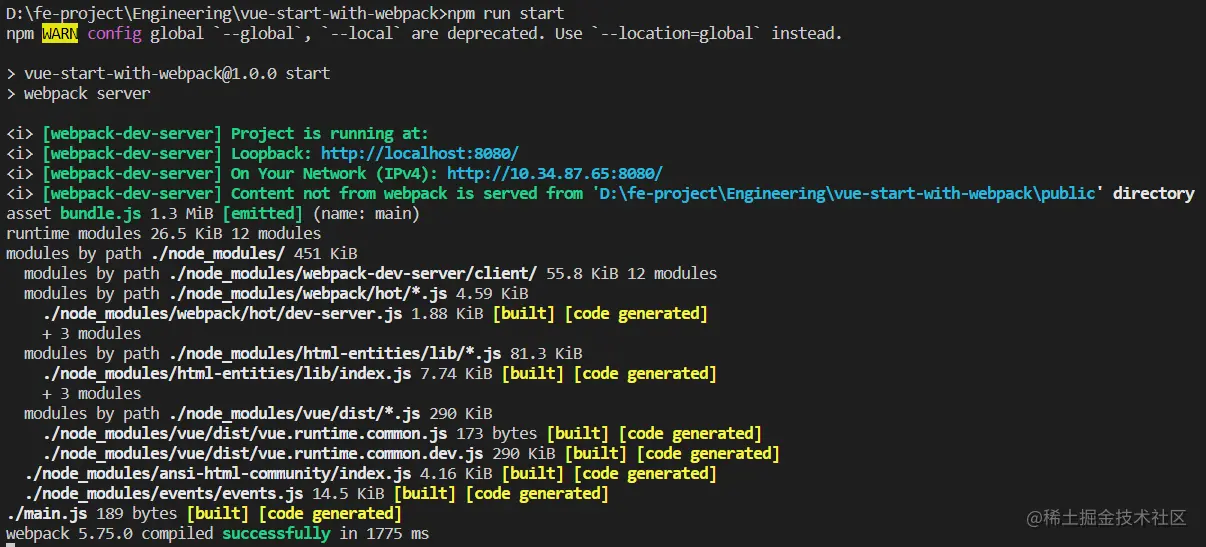Screen dimensions: 1206x547
Task: Click events/events.js file path
Action: [163, 493]
